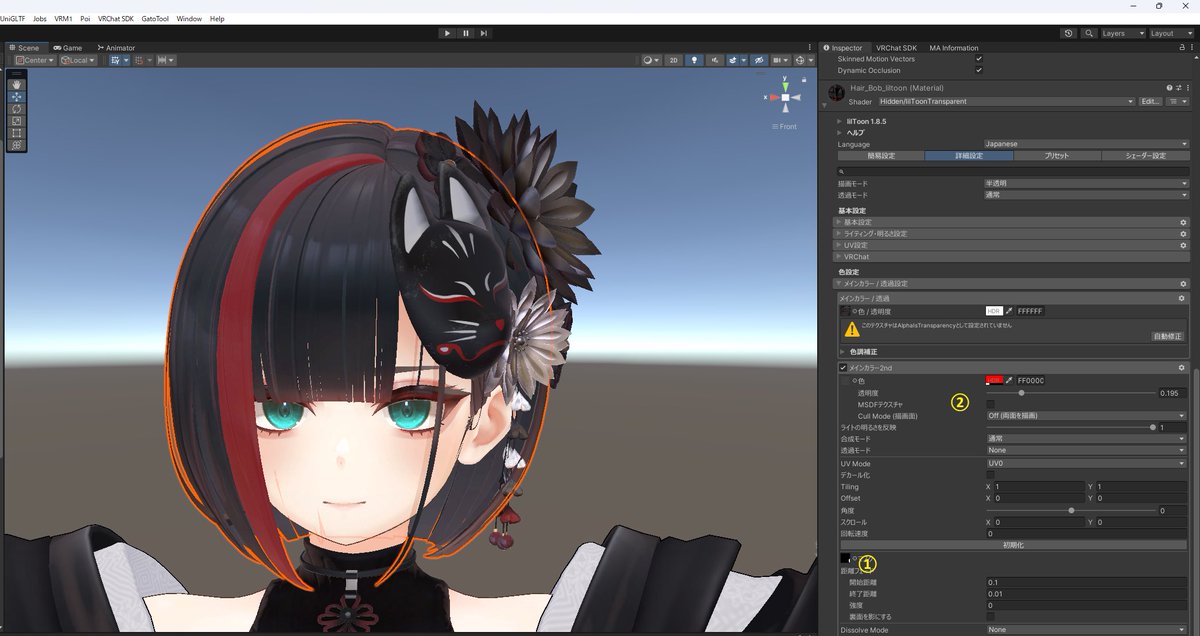Viewport: 1200px width, 636px height.
Task: Open the Language dropdown set to Japanese
Action: [1086, 144]
